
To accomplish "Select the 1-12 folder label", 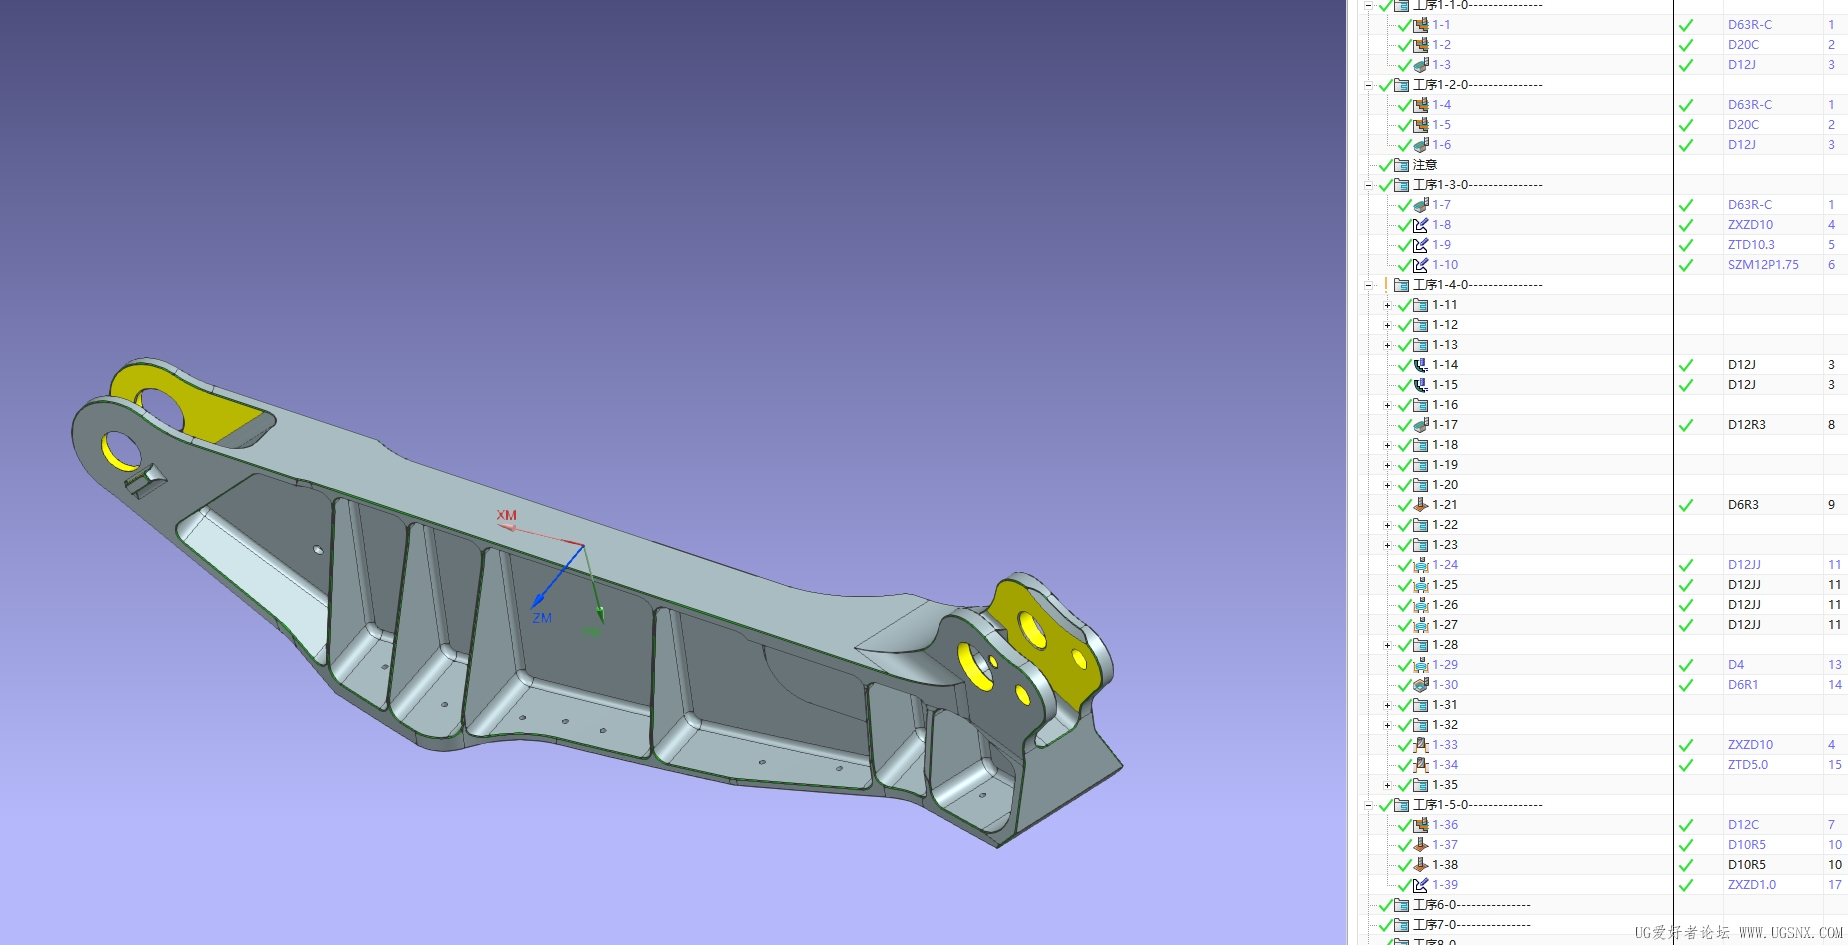I will [x=1445, y=325].
